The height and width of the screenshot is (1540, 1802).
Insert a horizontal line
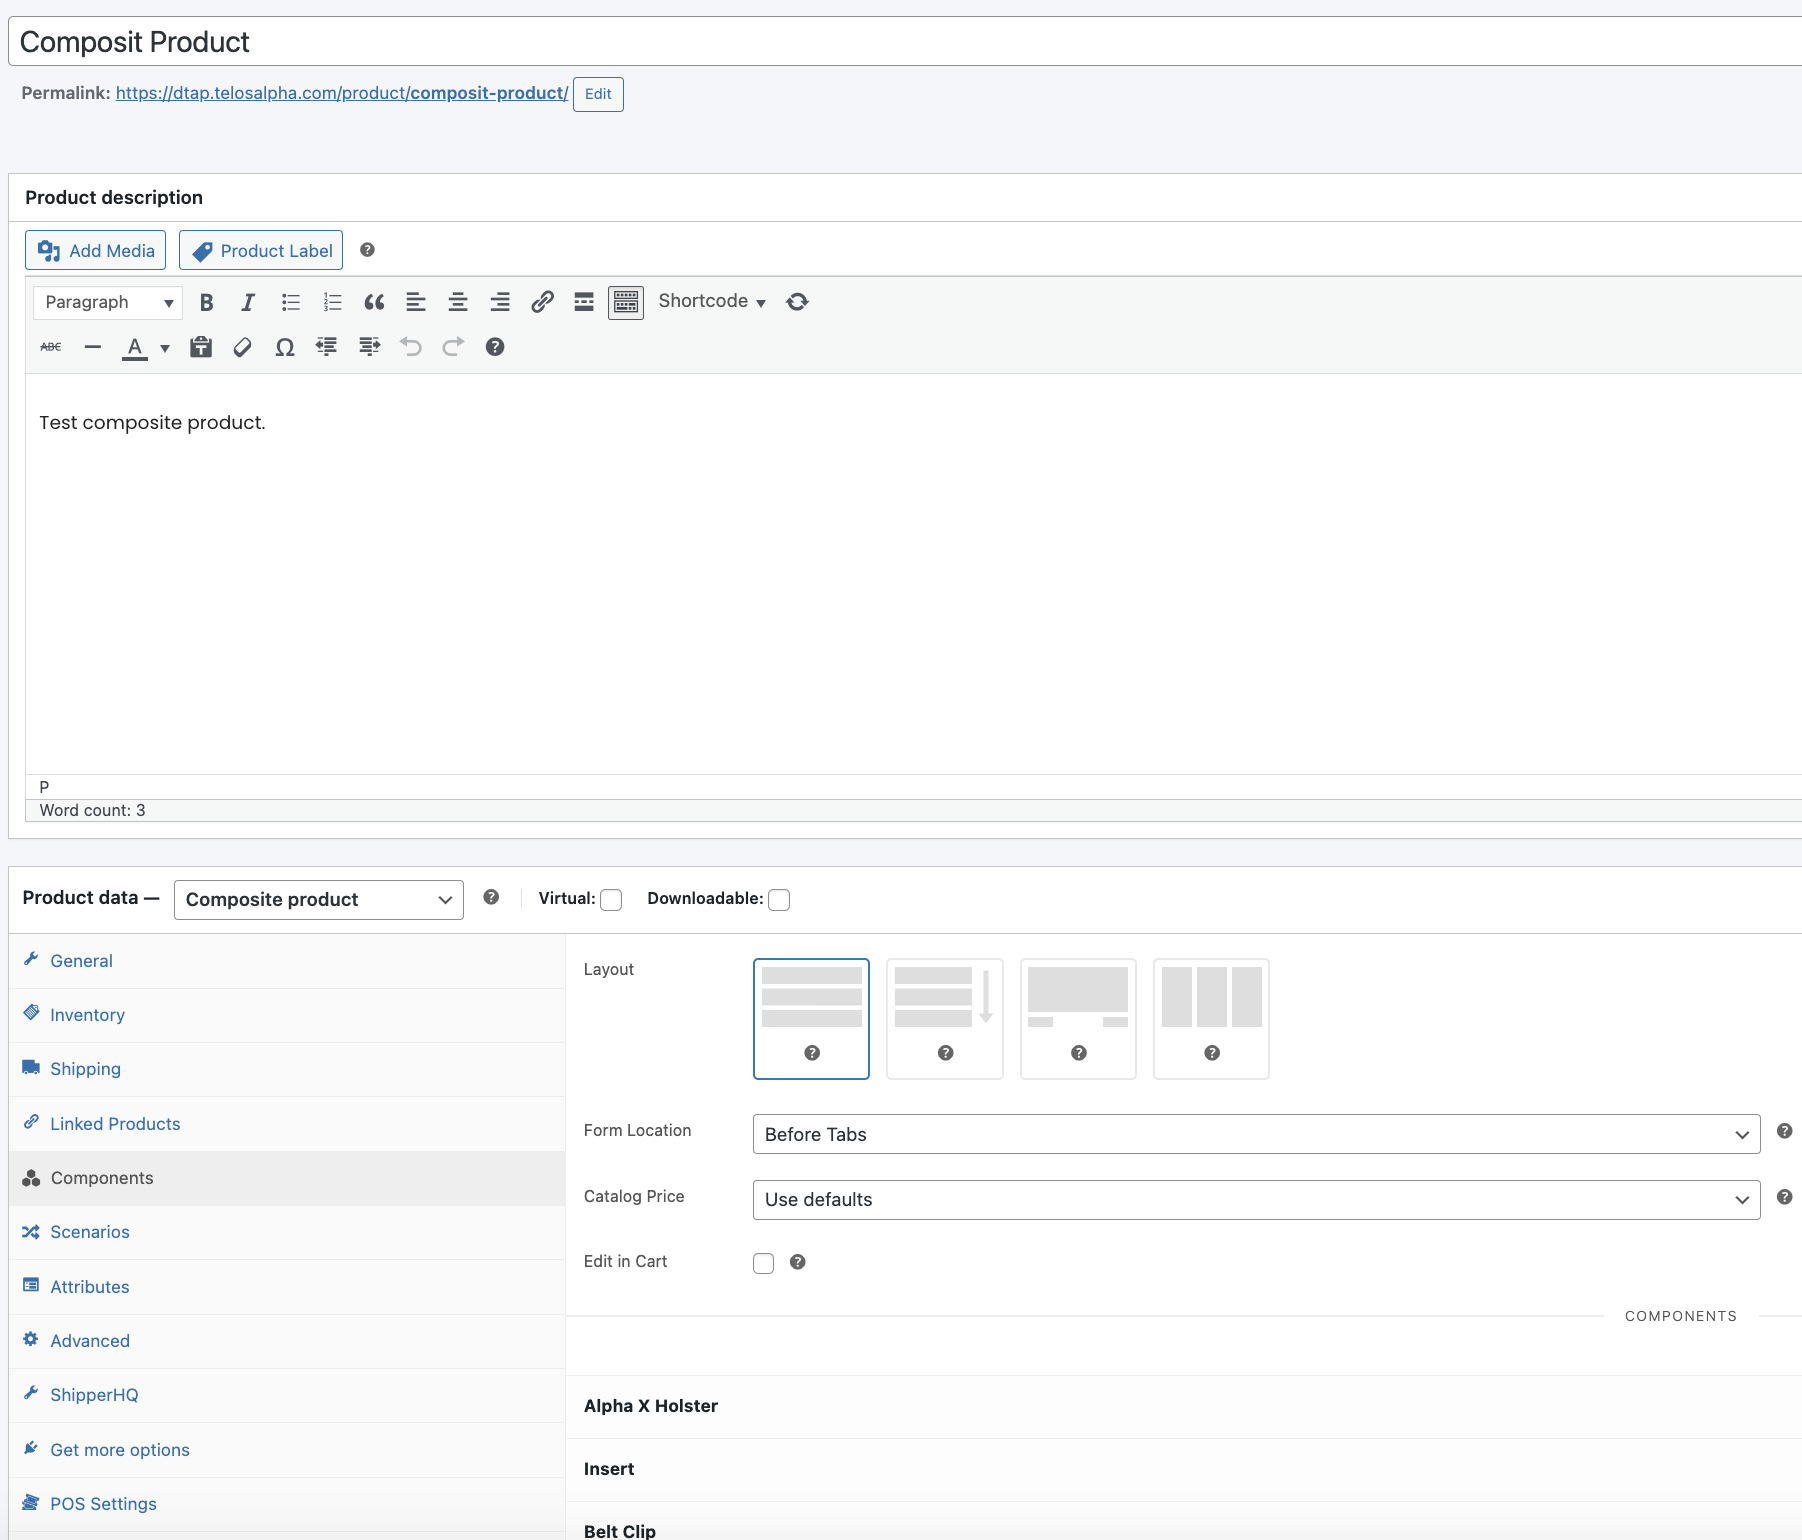(x=93, y=347)
